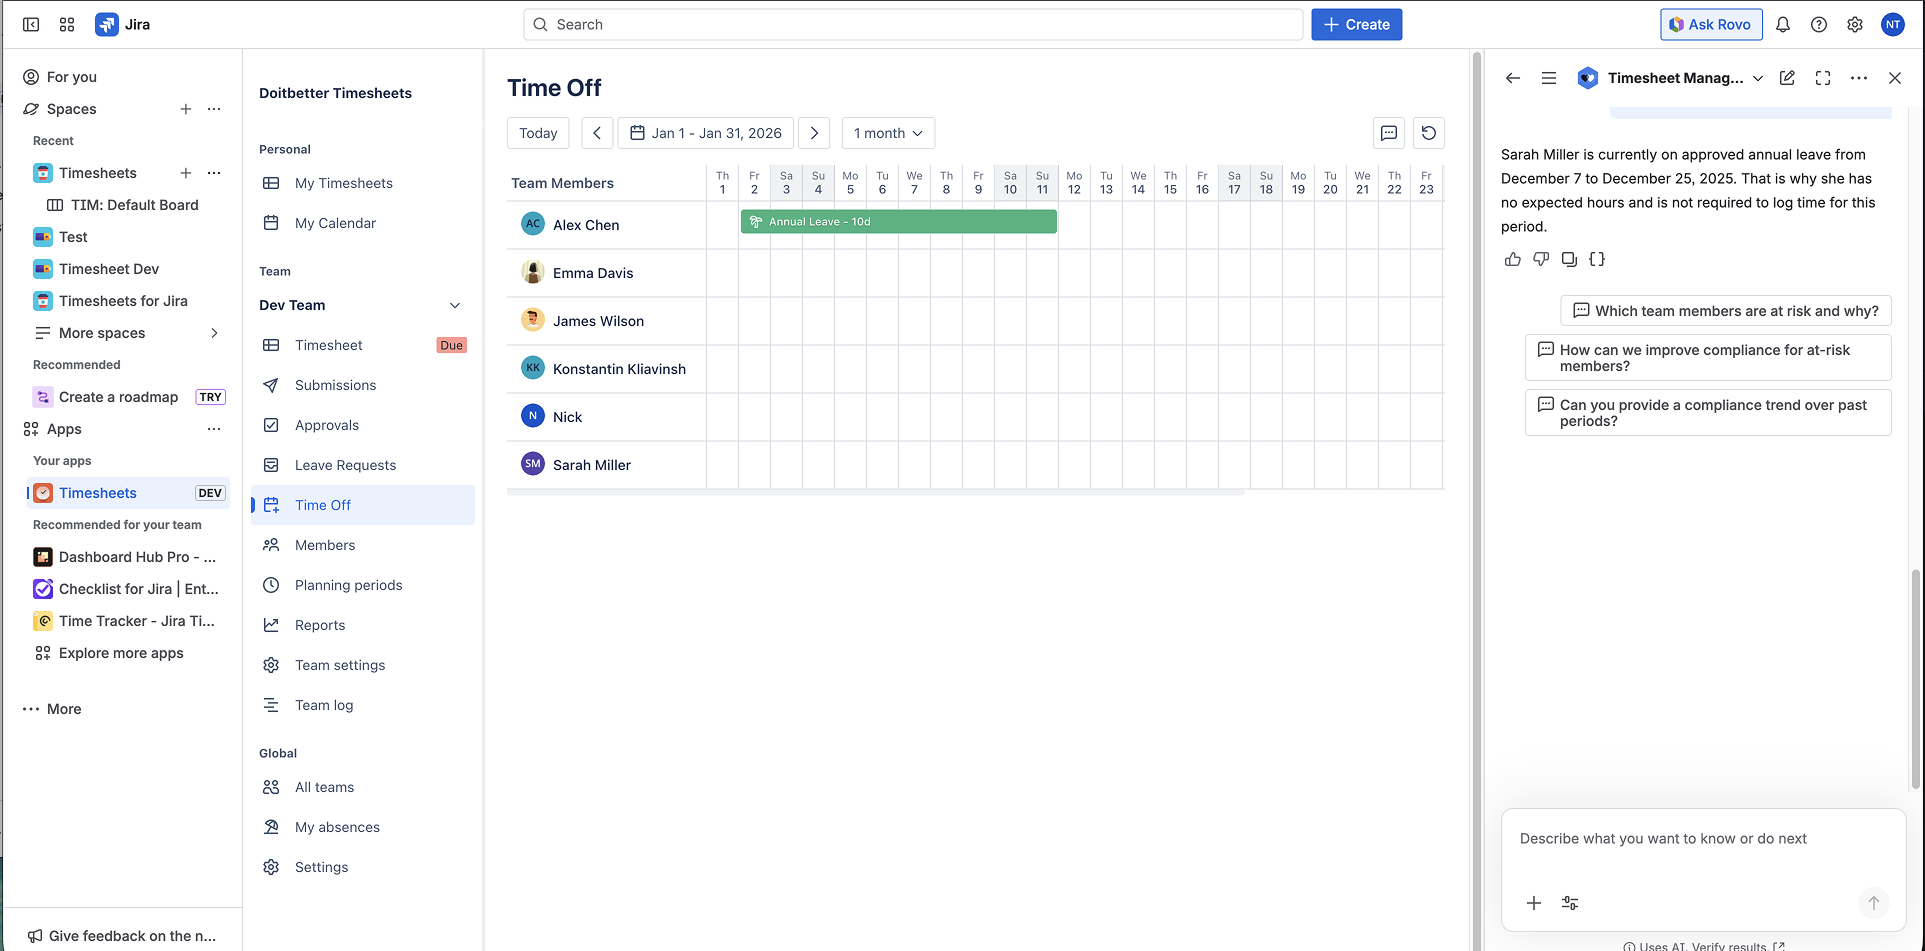Open Give feedback link at bottom
Image resolution: width=1925 pixels, height=951 pixels.
click(x=122, y=936)
